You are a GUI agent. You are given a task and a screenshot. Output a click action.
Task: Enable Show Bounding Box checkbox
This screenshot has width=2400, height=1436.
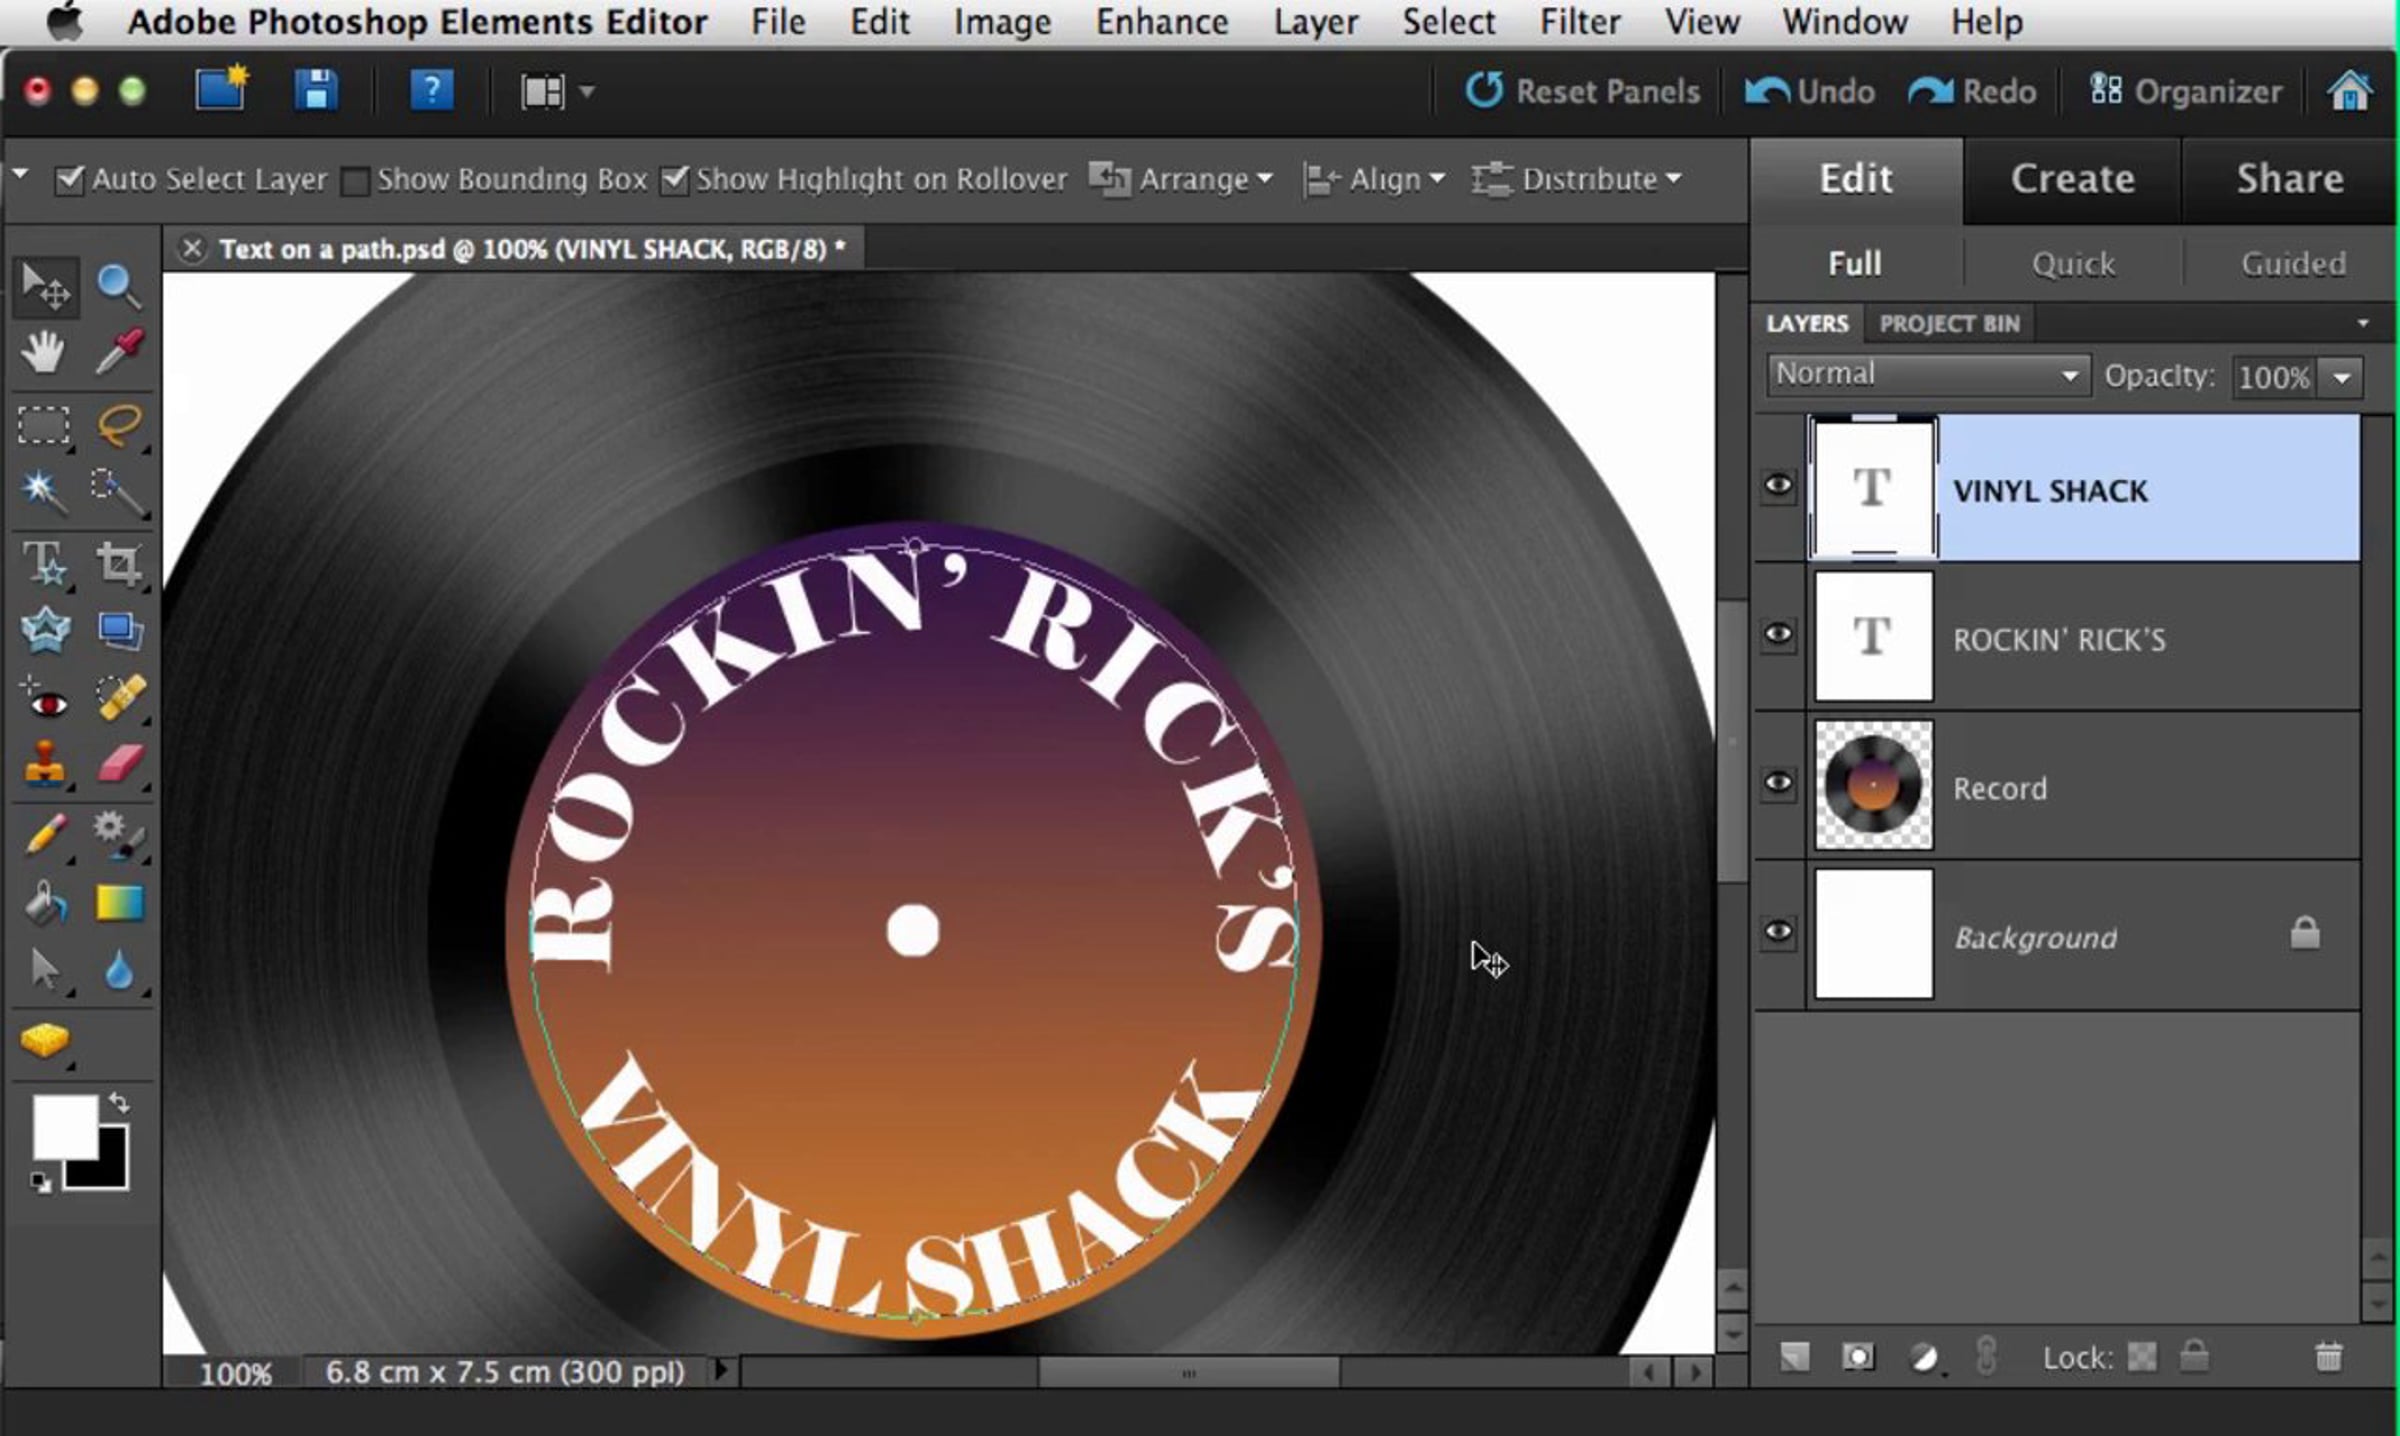point(354,181)
